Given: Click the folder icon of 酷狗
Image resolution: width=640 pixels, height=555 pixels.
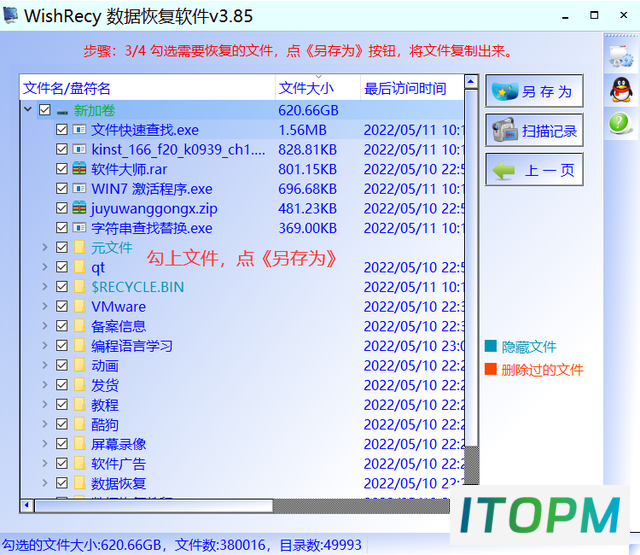Looking at the screenshot, I should [80, 423].
